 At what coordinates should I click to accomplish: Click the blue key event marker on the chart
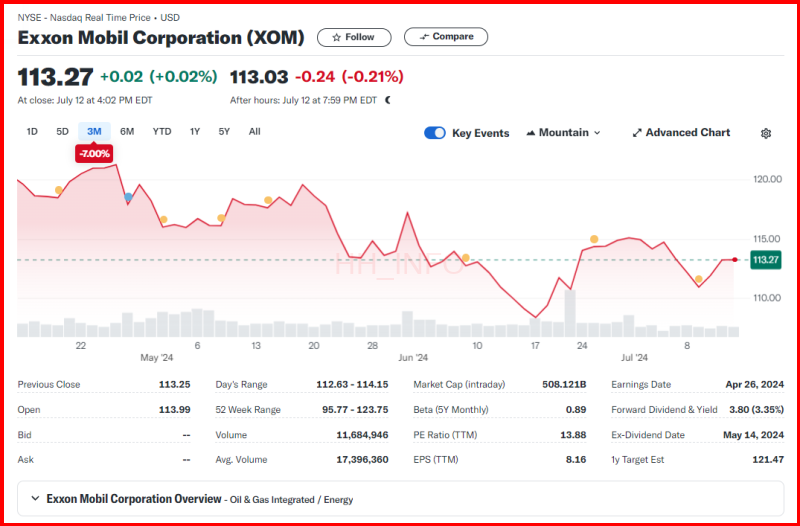128,197
